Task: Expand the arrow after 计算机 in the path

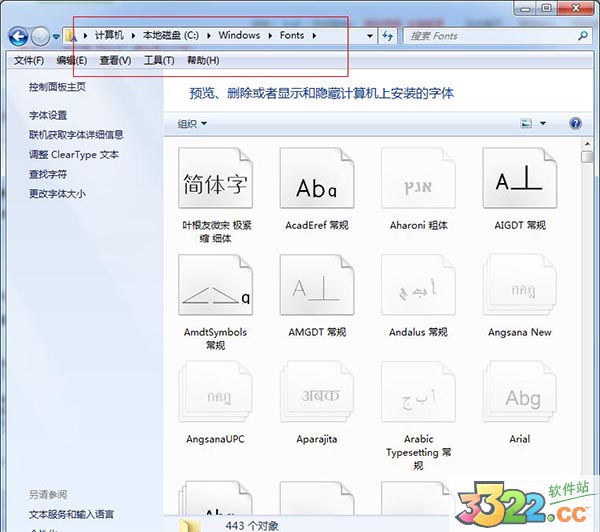Action: click(133, 36)
